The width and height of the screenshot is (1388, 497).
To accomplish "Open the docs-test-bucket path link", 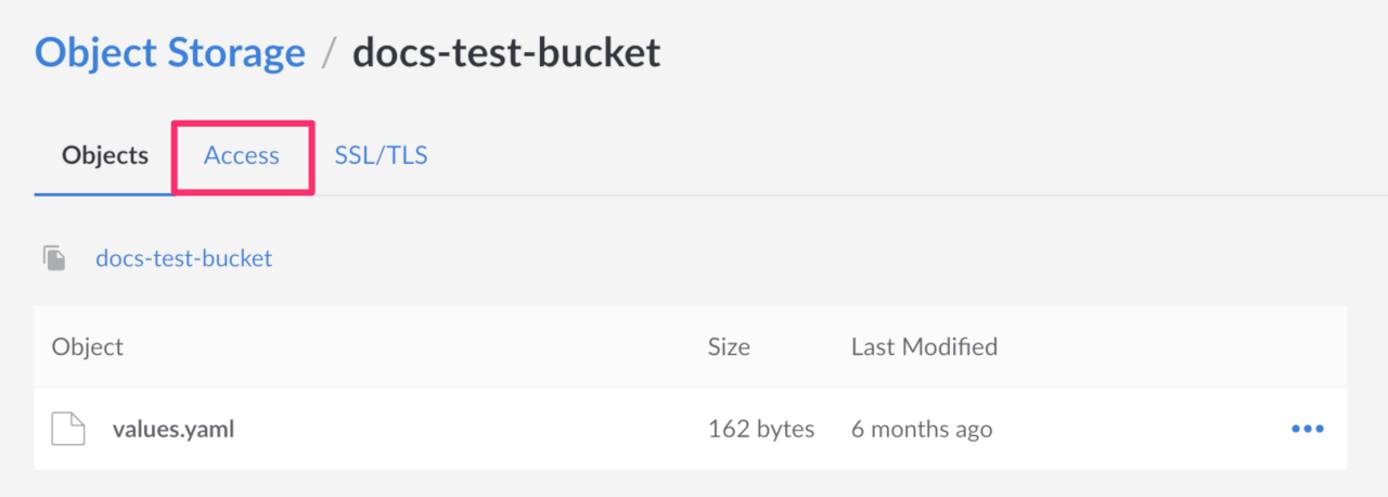I will point(184,258).
